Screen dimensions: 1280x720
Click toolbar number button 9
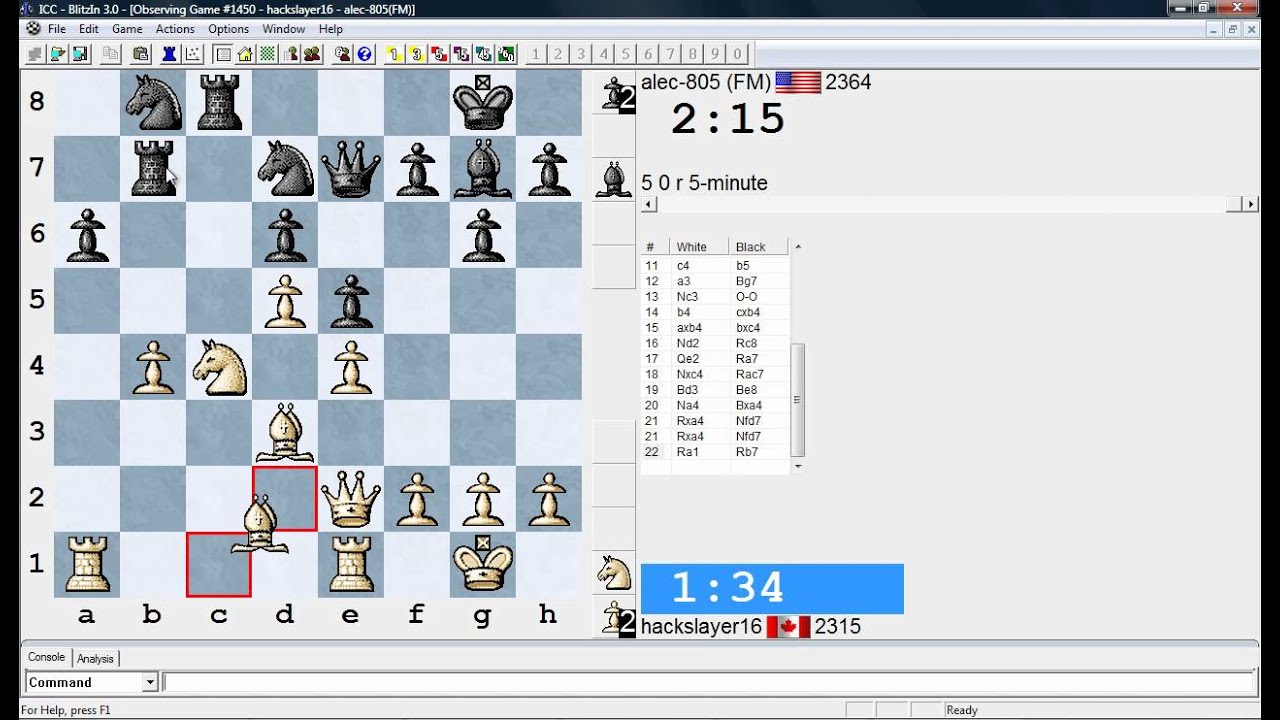tap(716, 54)
